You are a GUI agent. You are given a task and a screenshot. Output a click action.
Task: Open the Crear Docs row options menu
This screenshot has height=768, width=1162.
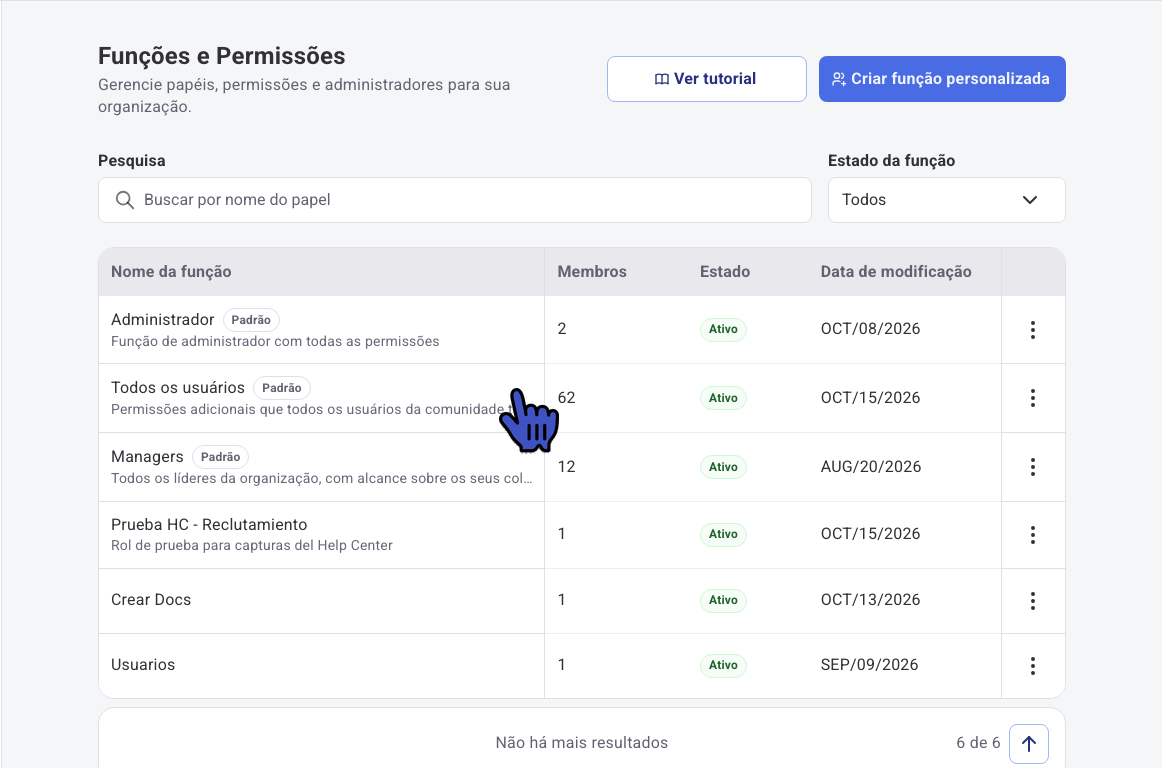[1032, 601]
